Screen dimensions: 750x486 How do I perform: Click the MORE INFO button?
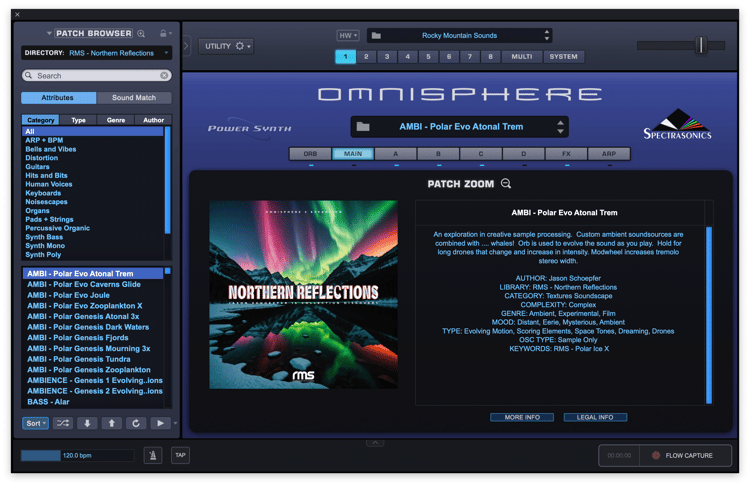[x=522, y=418]
